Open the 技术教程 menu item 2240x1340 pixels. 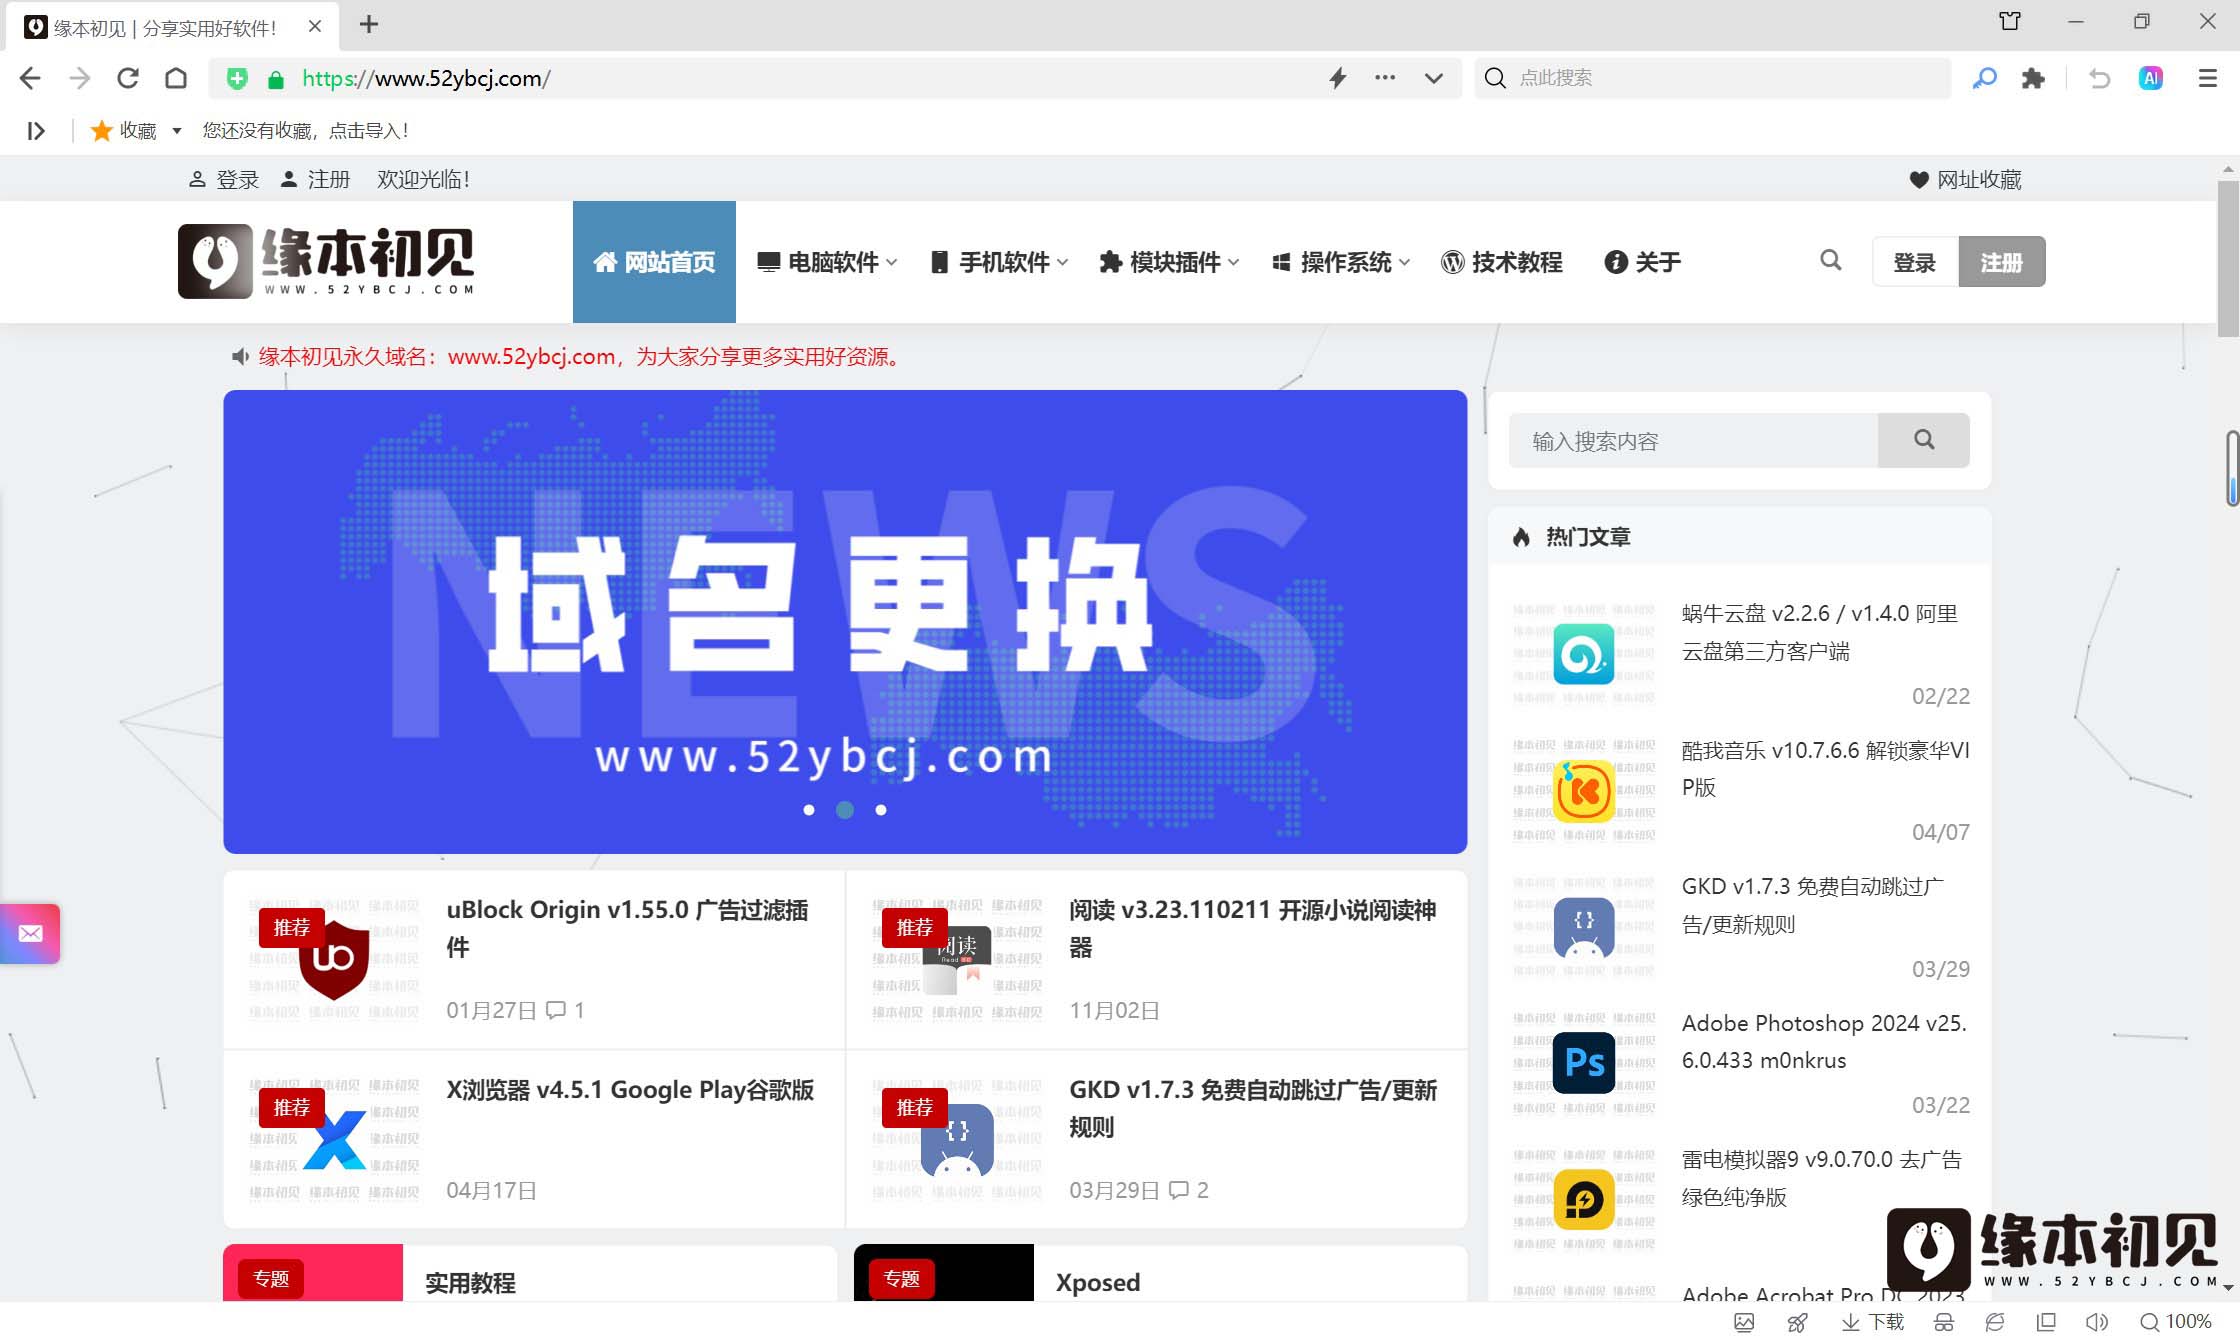click(1501, 262)
